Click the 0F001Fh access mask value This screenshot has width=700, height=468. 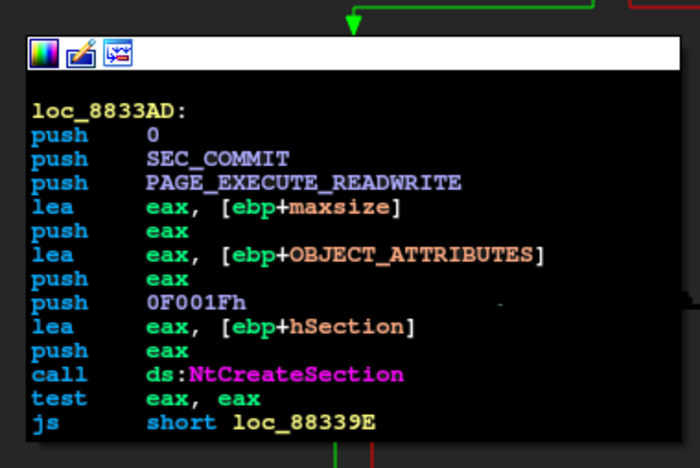[x=196, y=303]
